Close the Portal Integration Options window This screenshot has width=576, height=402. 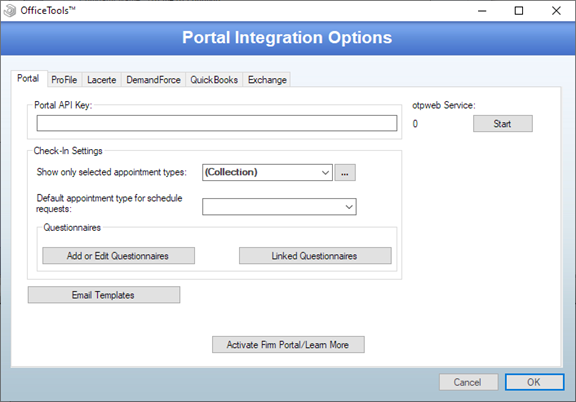tap(556, 11)
